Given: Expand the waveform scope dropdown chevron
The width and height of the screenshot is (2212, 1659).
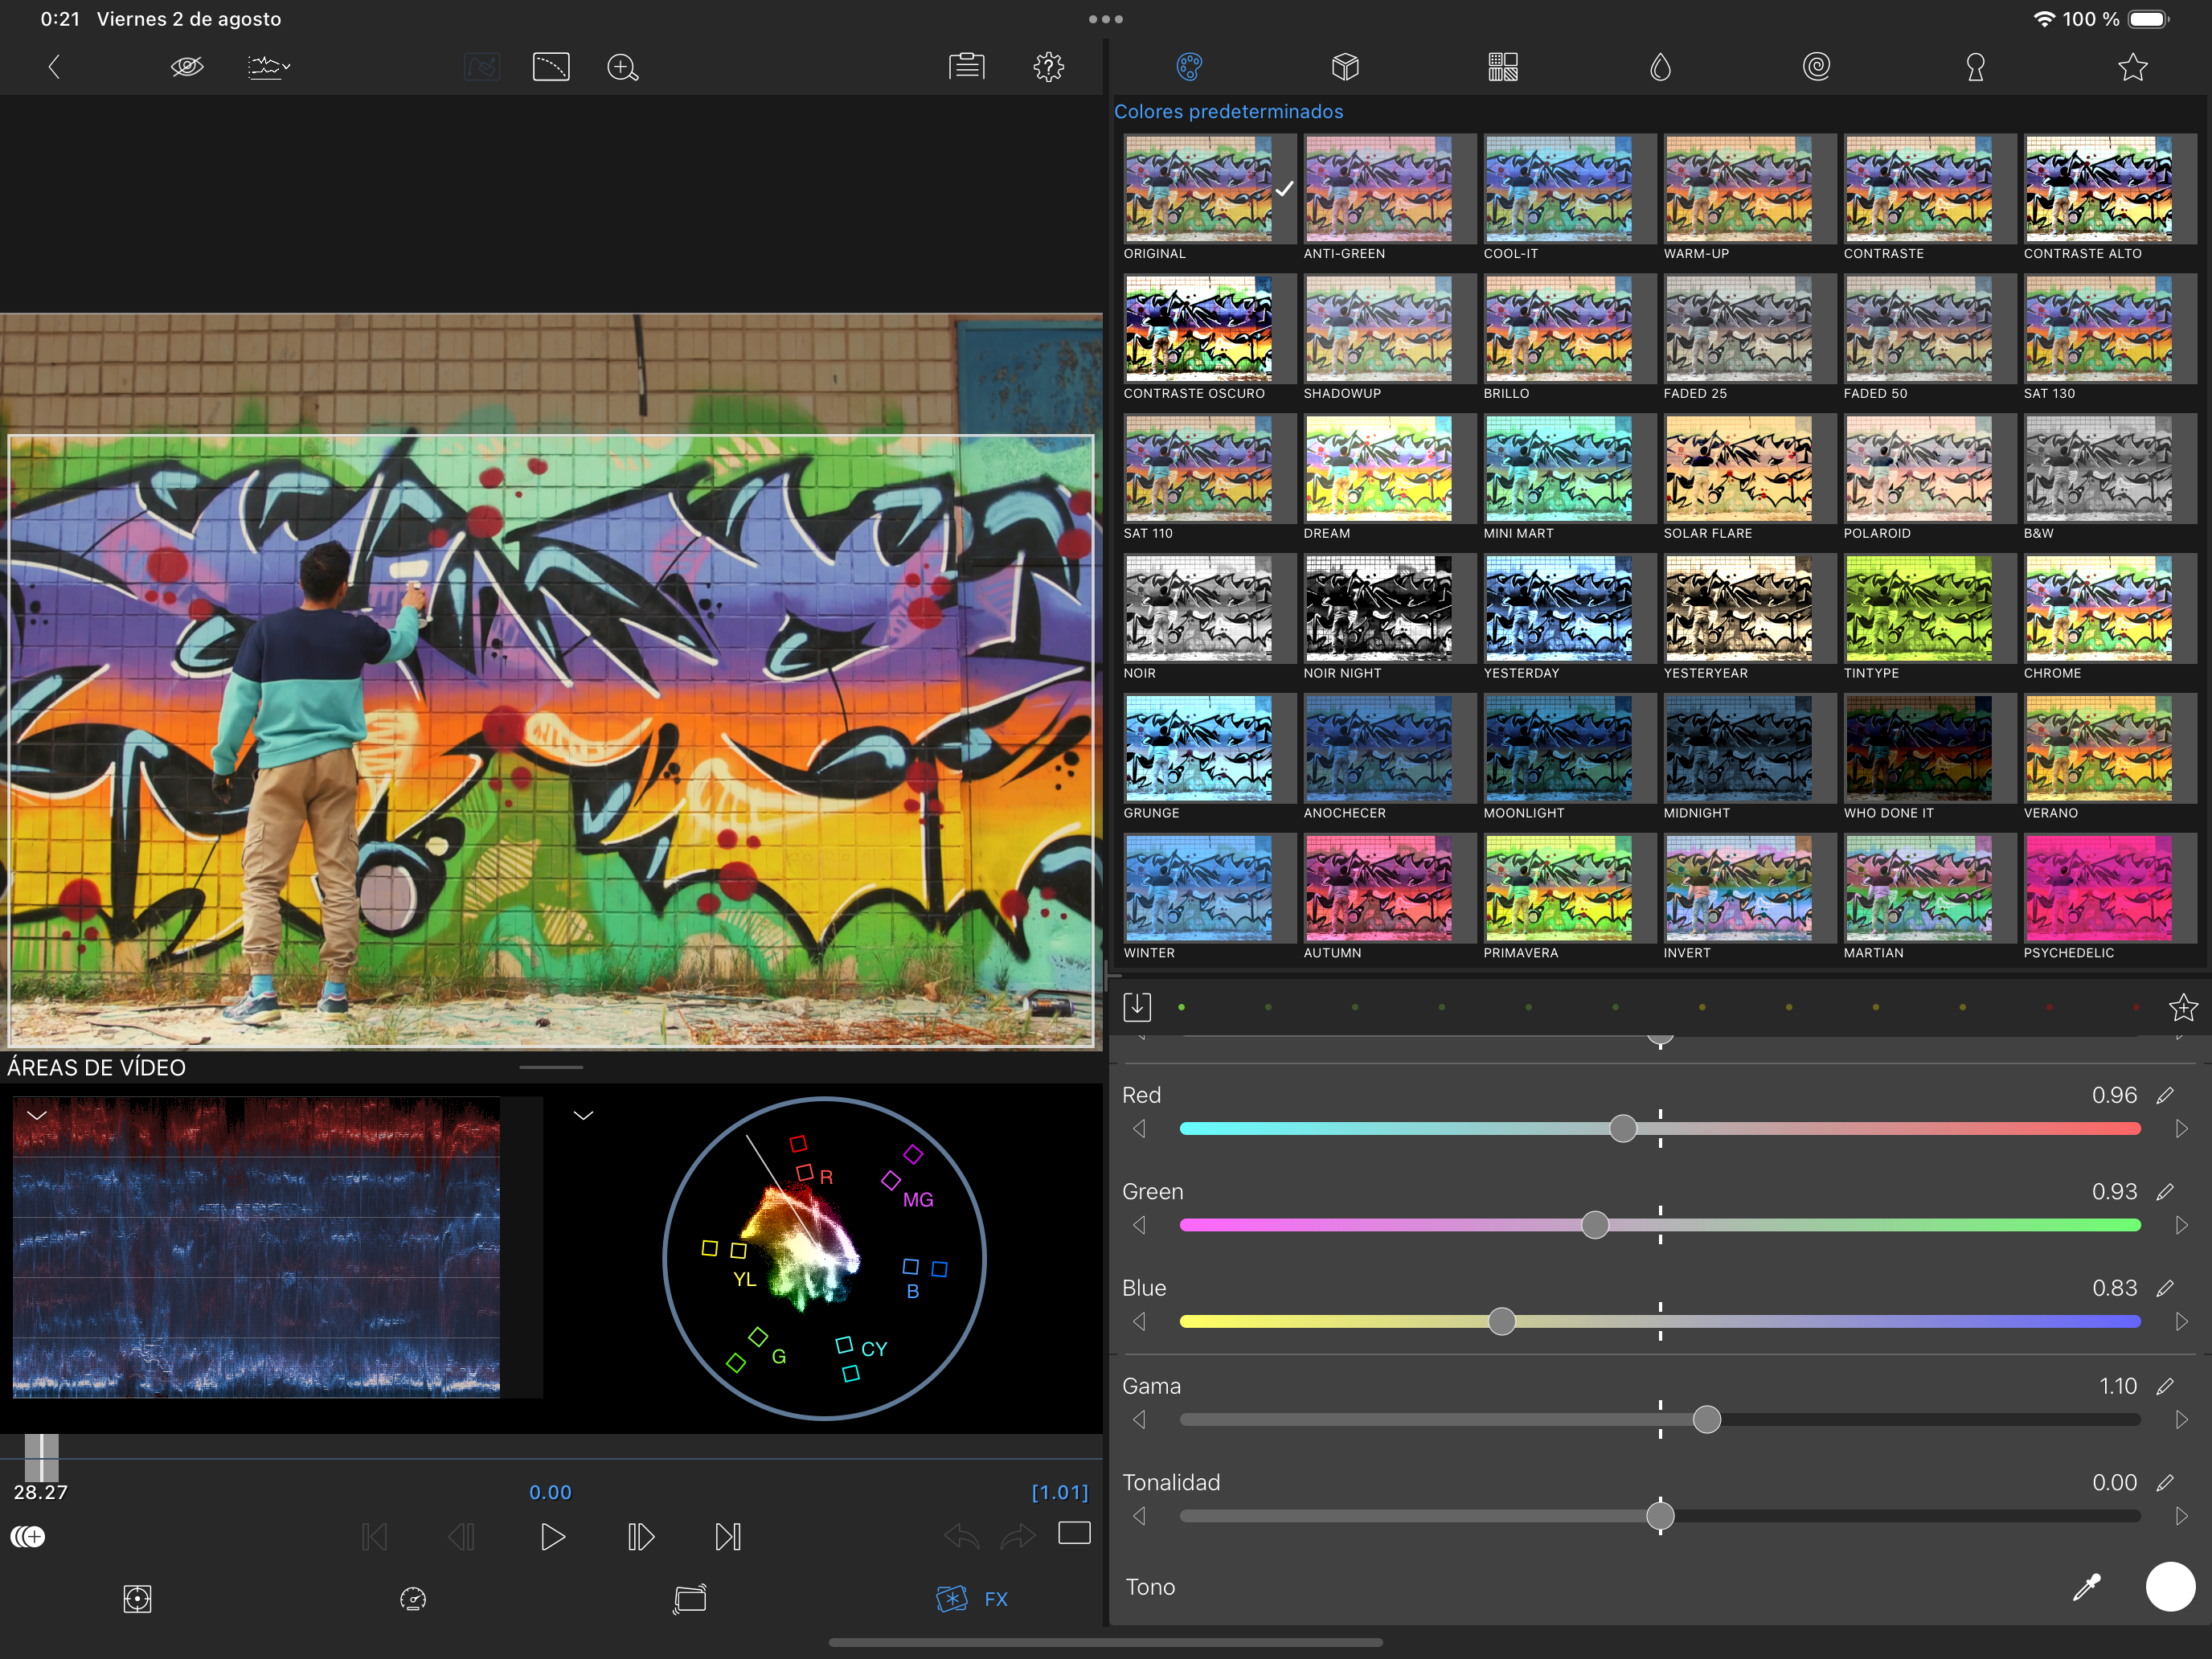Looking at the screenshot, I should click(x=37, y=1115).
